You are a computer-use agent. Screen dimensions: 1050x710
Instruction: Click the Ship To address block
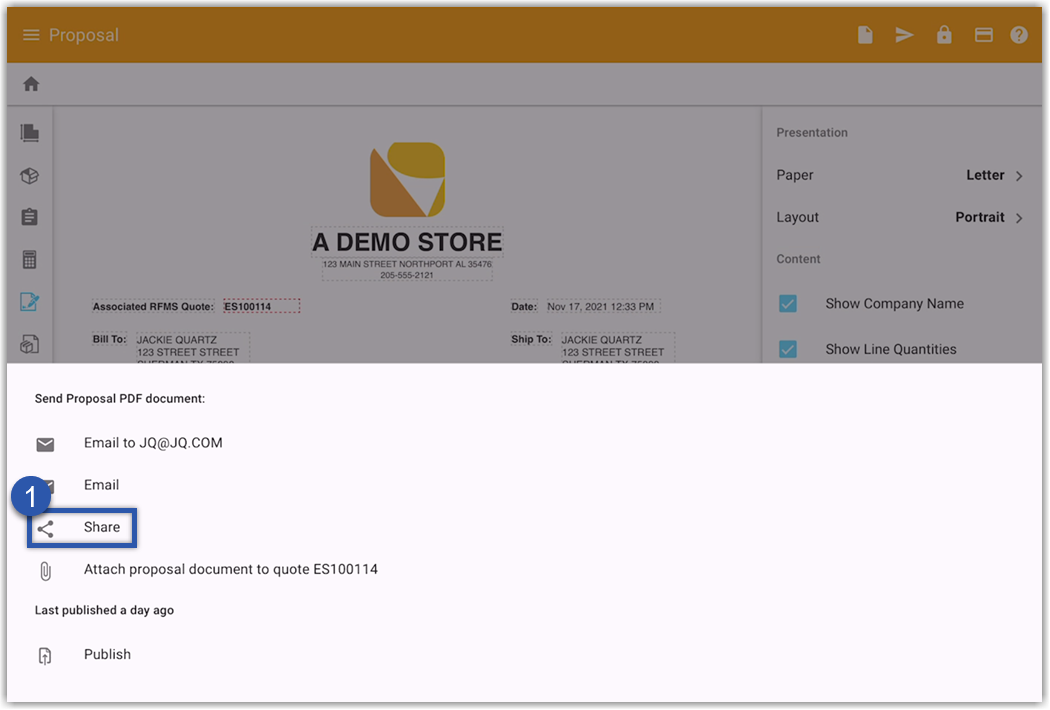pos(617,348)
